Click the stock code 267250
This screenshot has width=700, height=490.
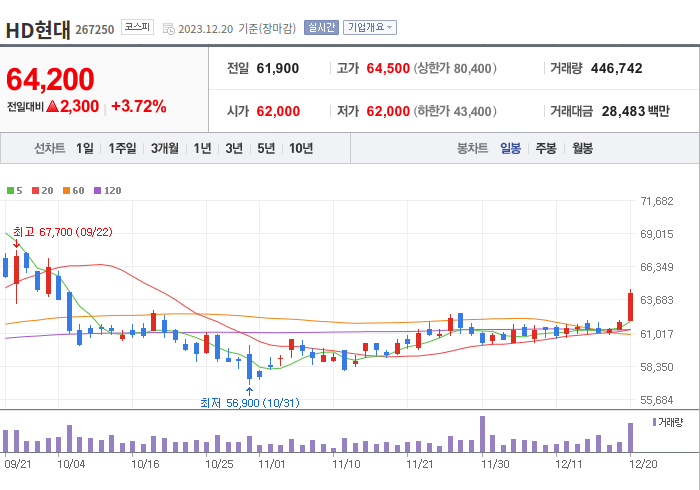(95, 29)
